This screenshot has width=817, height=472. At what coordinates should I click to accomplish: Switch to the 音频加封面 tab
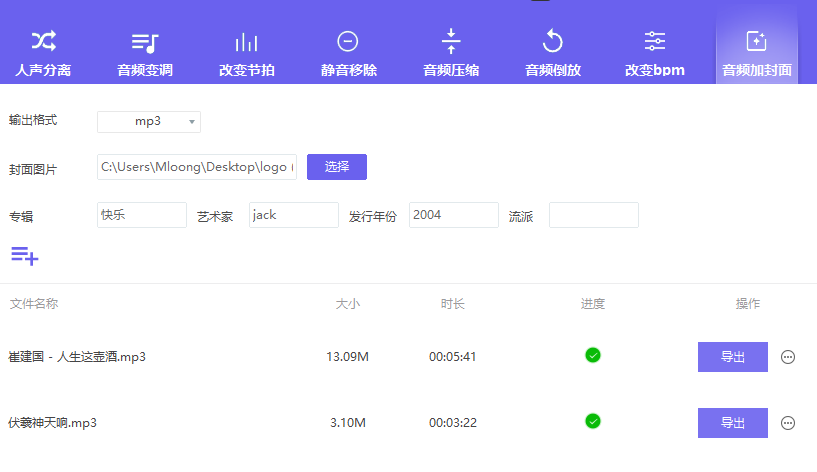pyautogui.click(x=756, y=53)
